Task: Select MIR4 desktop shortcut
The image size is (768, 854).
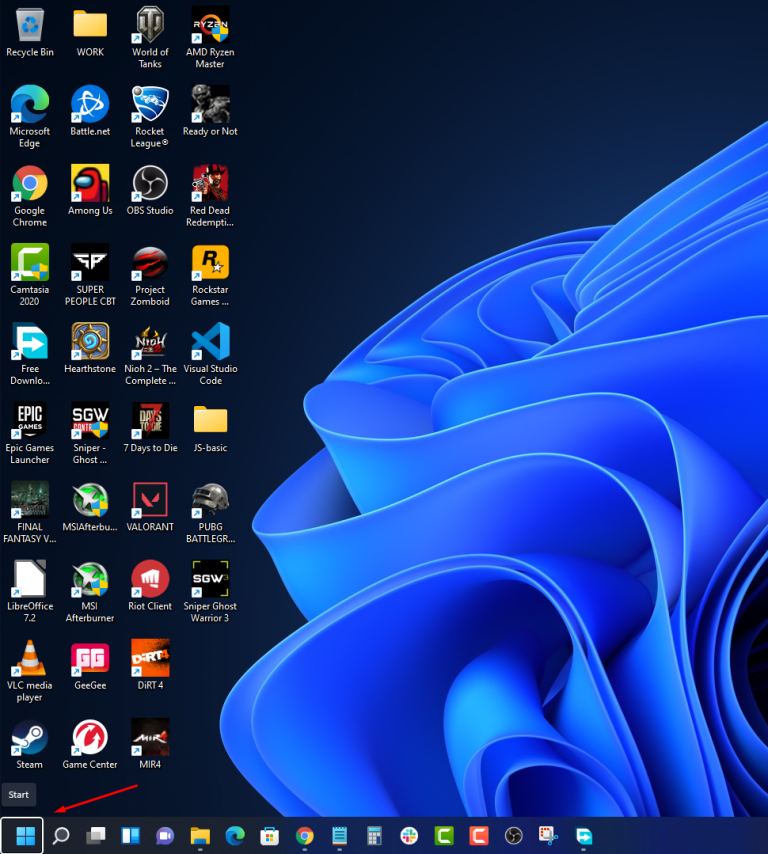Action: pos(150,744)
